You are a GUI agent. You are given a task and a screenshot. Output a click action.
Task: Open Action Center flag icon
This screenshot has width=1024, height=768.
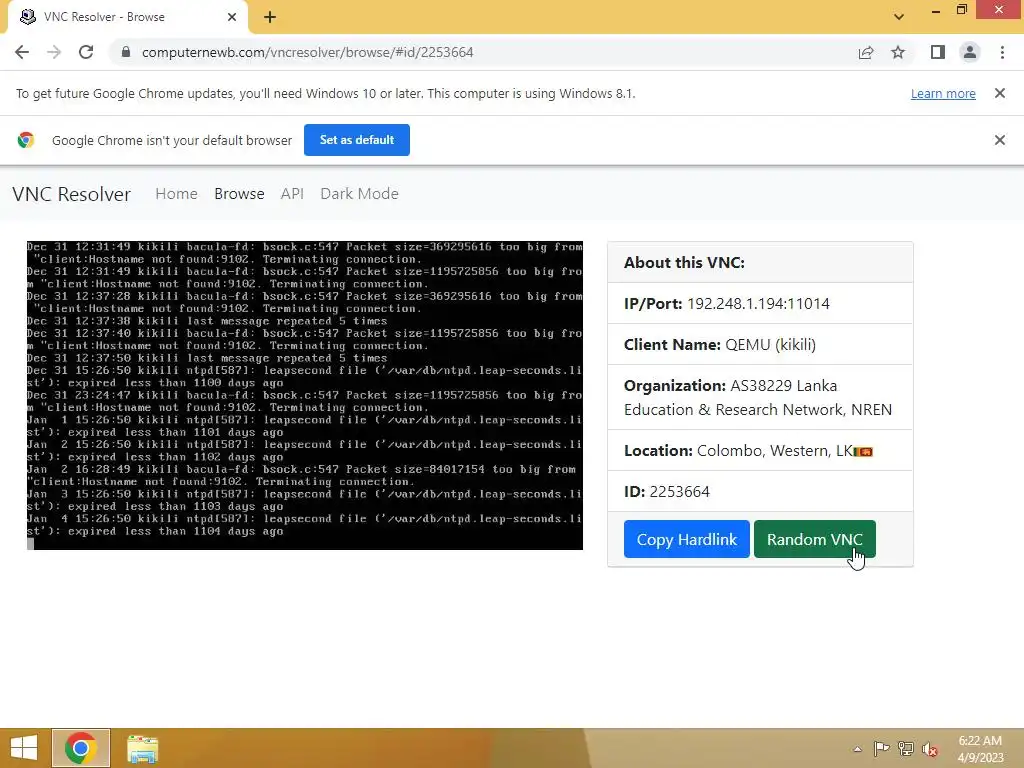tap(881, 749)
